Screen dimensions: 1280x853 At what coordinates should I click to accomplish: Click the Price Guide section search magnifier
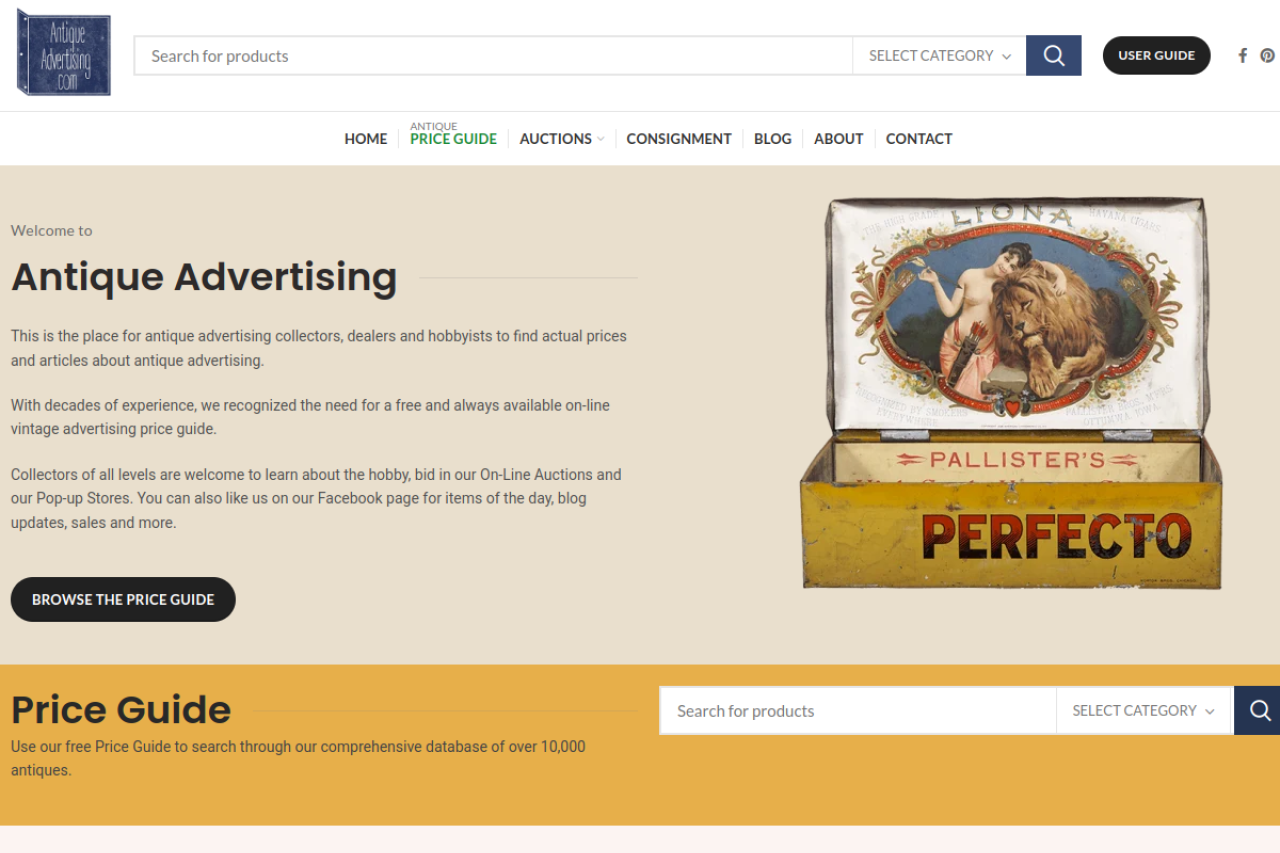[x=1258, y=711]
